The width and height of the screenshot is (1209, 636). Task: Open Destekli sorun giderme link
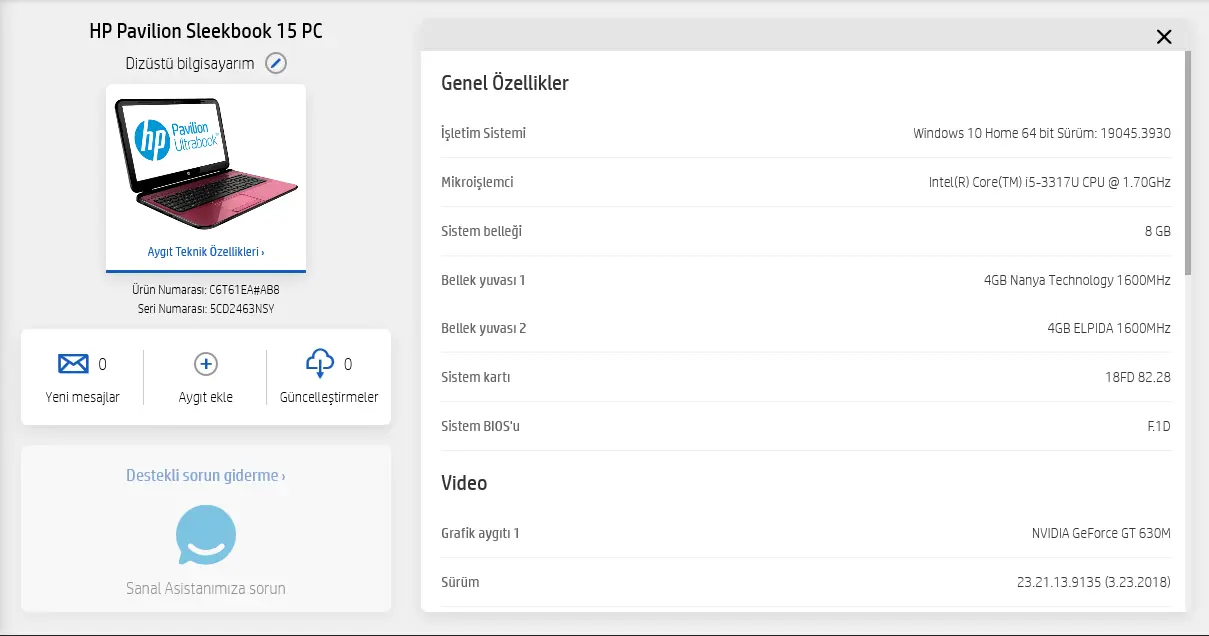(206, 476)
